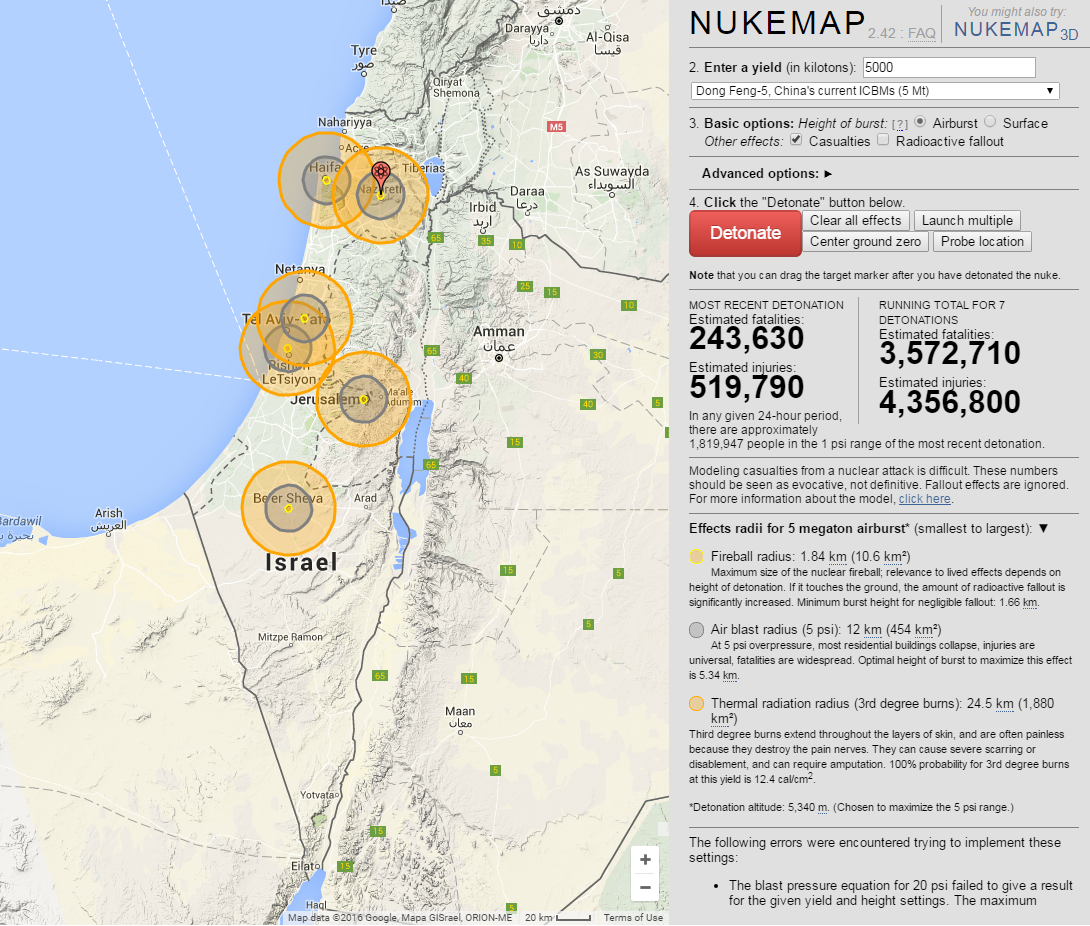This screenshot has width=1090, height=926.
Task: Click the red target marker pin near Nazareth
Action: (380, 177)
